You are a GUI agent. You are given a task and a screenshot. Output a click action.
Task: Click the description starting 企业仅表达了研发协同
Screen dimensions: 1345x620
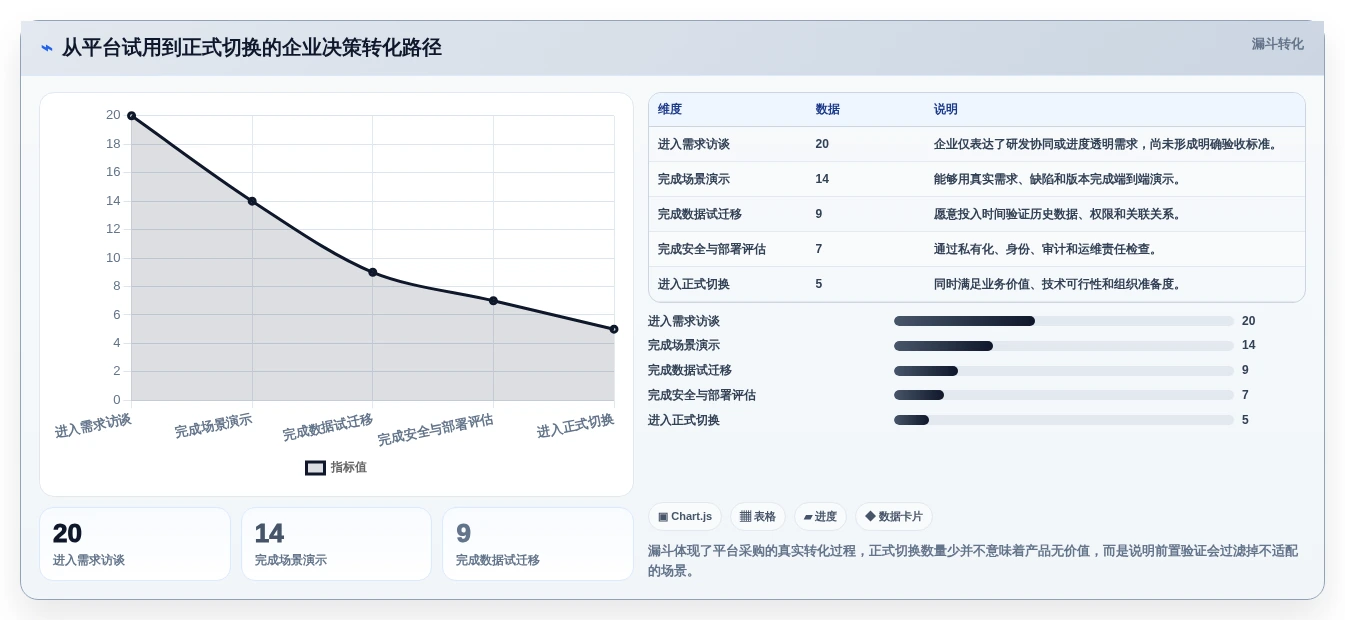(x=1106, y=144)
